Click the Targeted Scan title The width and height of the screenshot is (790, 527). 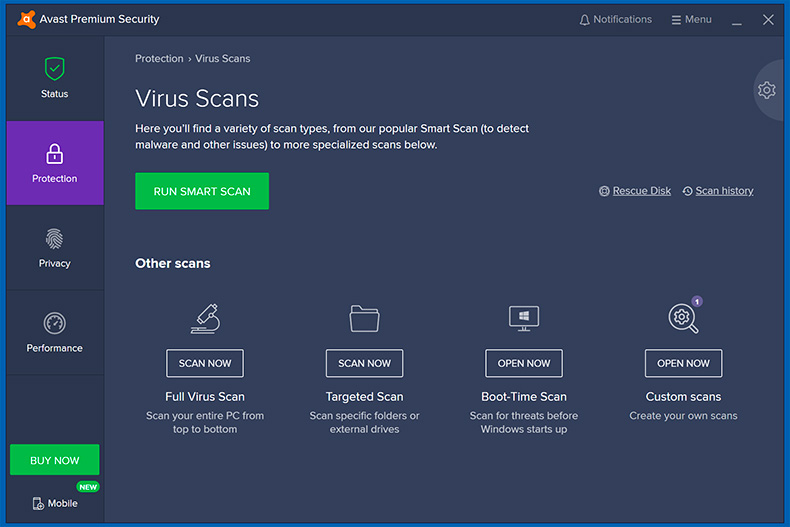364,397
